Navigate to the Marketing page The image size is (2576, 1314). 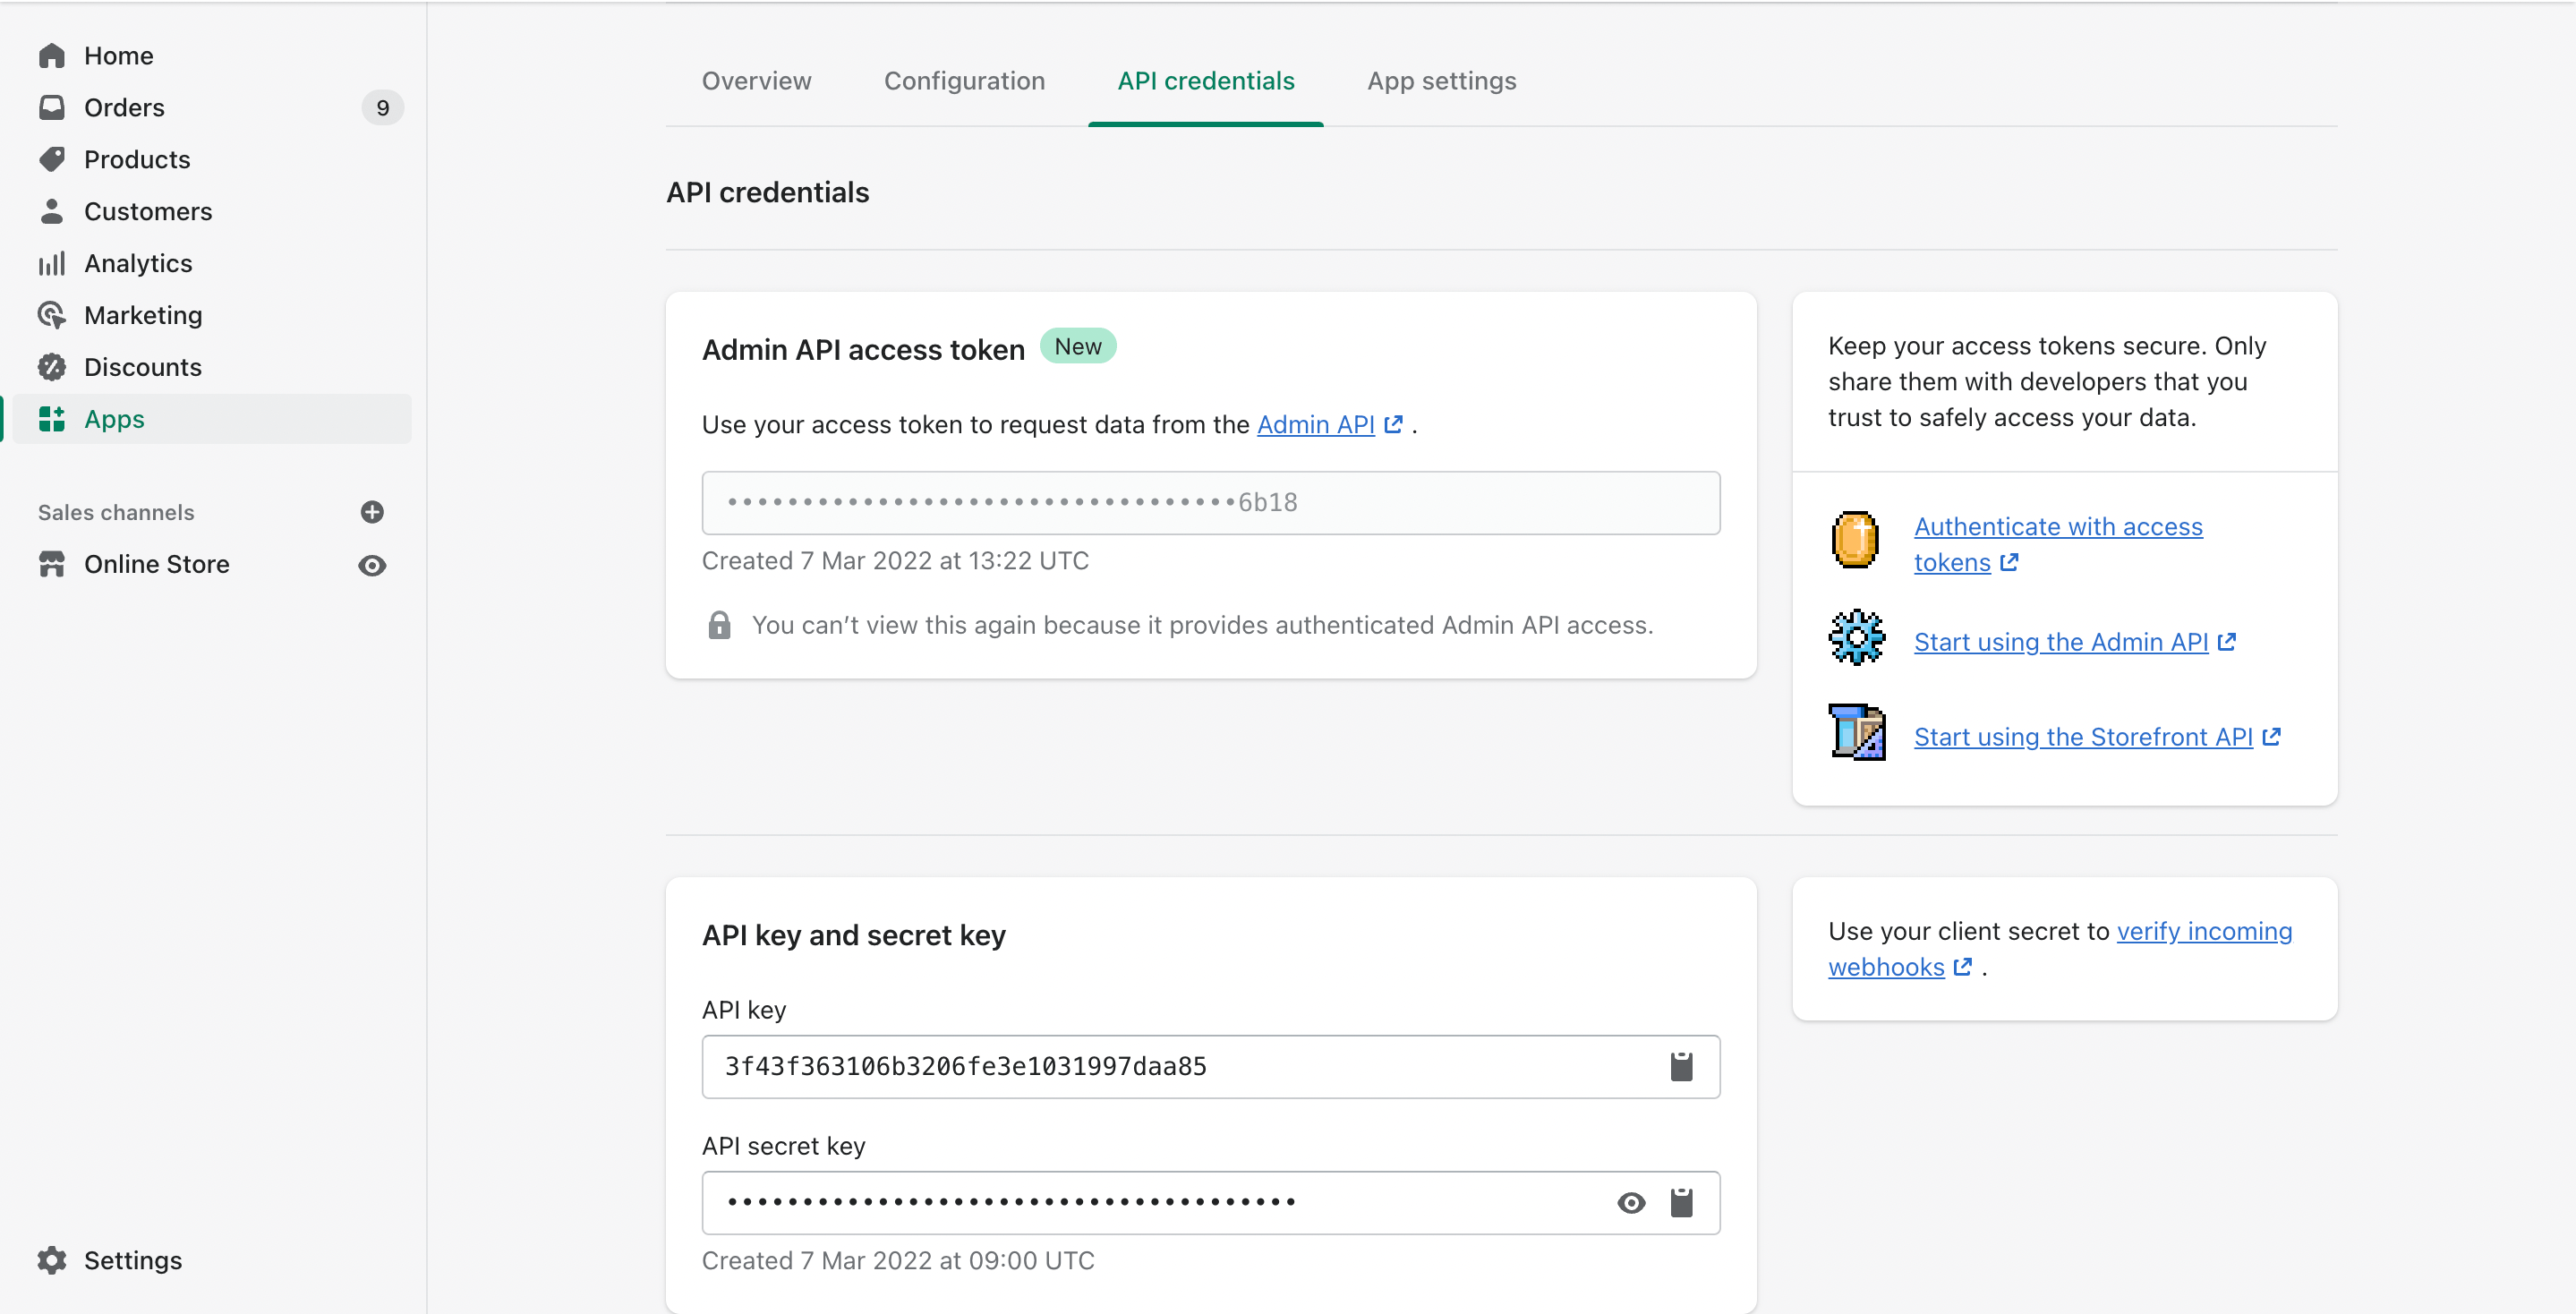coord(143,315)
